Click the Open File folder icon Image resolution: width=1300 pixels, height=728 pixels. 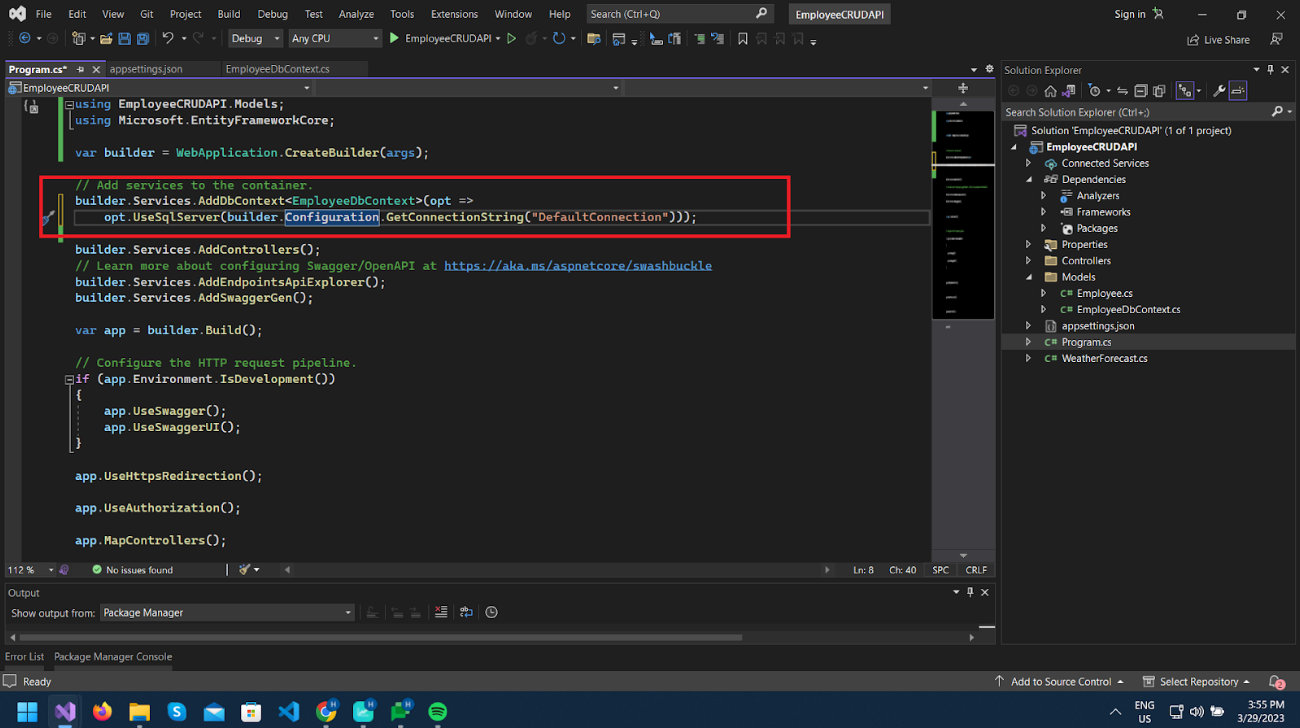click(x=106, y=39)
